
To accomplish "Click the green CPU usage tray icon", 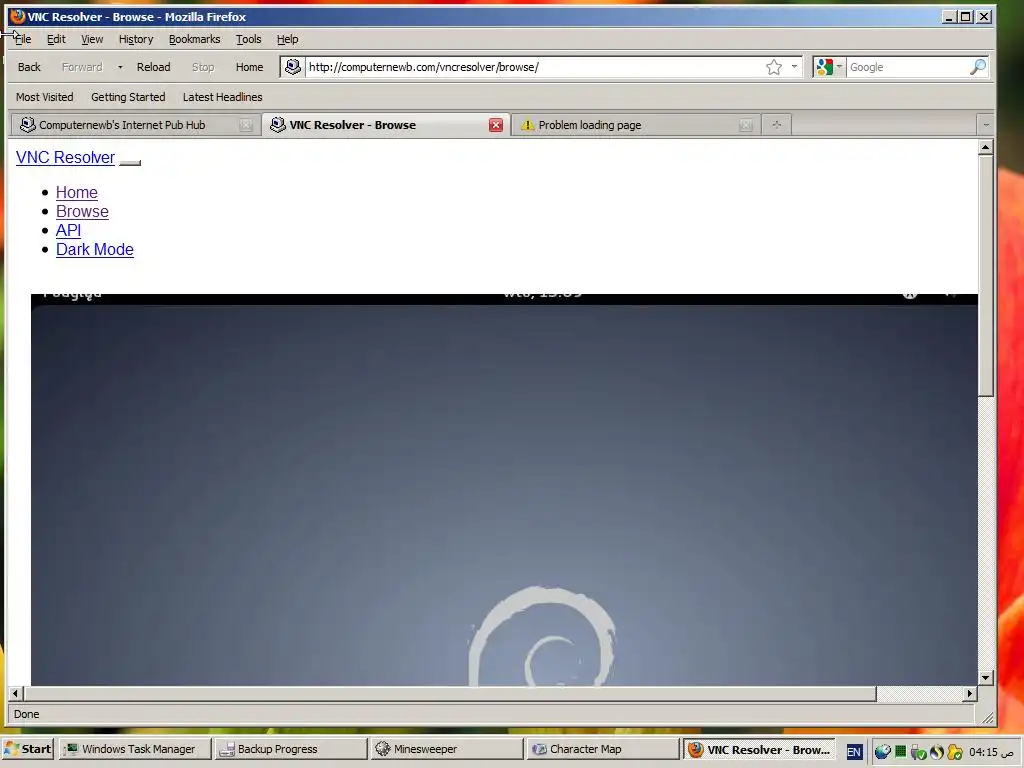I will pos(901,752).
